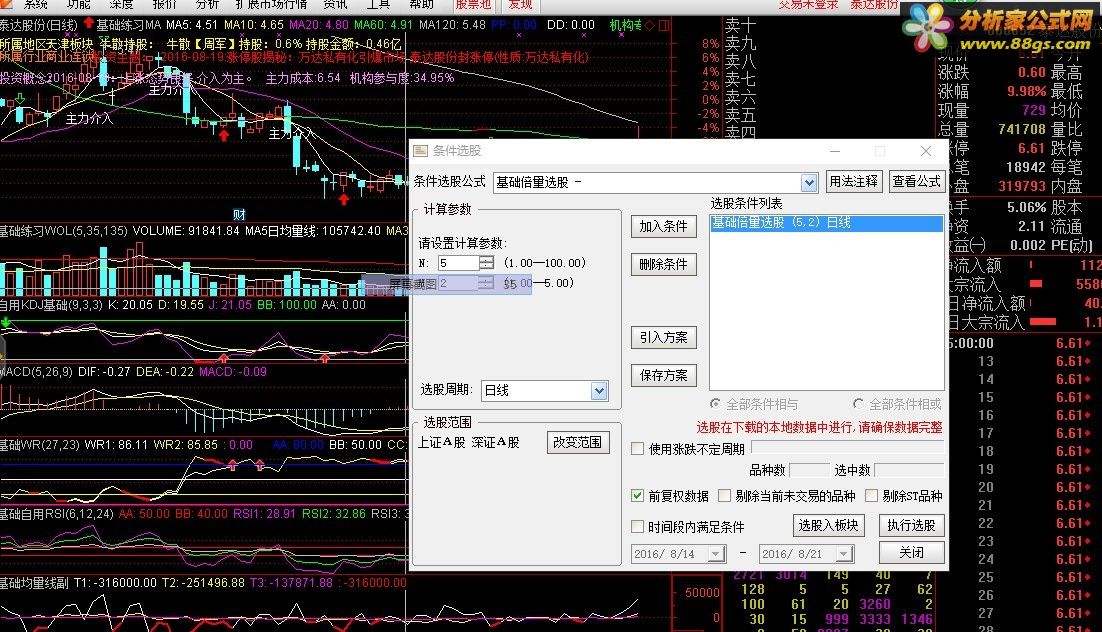This screenshot has width=1102, height=632.
Task: Enable 时间段内满足条件 checkbox
Action: [637, 526]
